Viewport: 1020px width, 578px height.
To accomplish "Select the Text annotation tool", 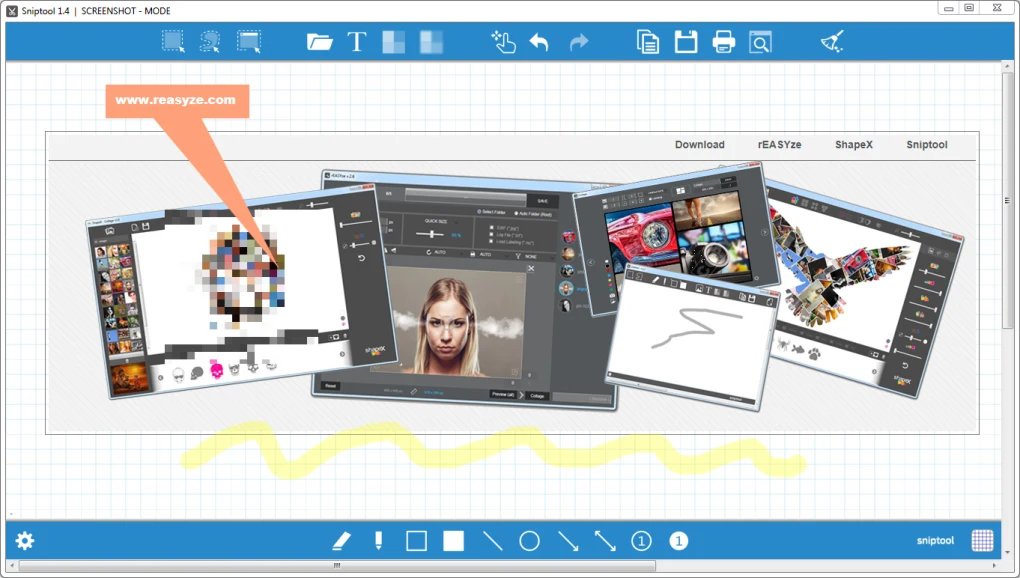I will [357, 41].
